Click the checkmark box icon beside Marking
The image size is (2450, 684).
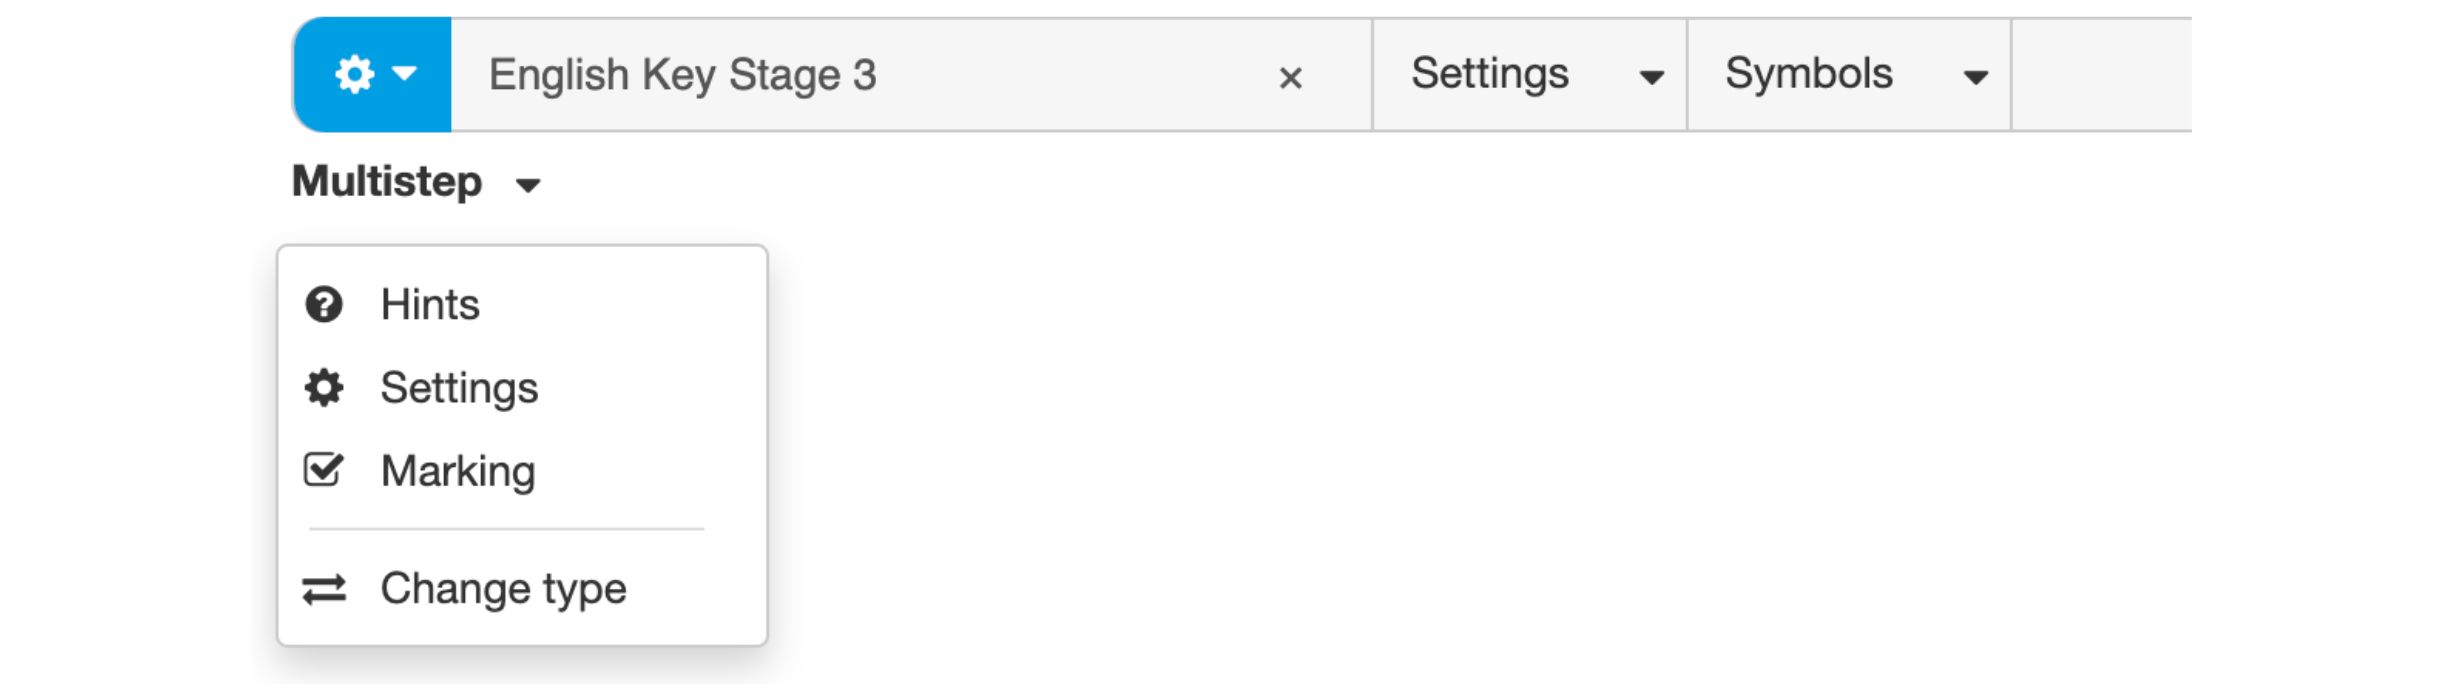tap(324, 470)
